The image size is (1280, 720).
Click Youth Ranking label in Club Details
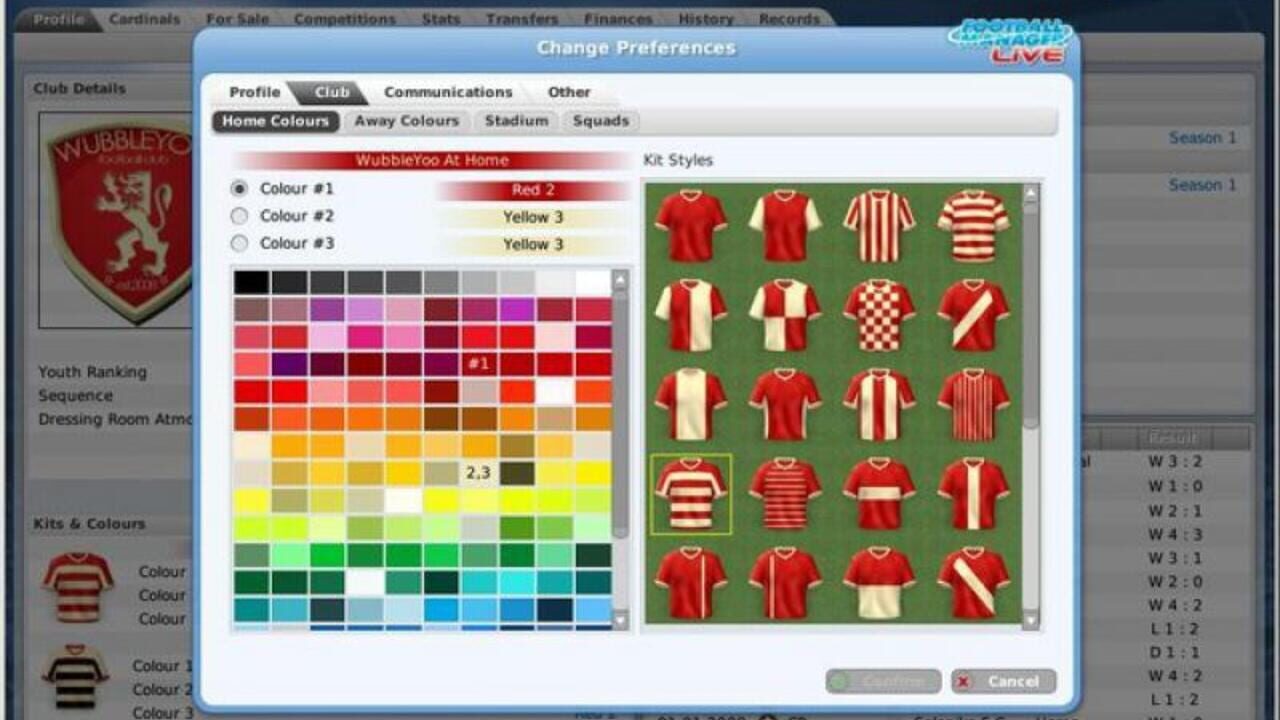92,372
